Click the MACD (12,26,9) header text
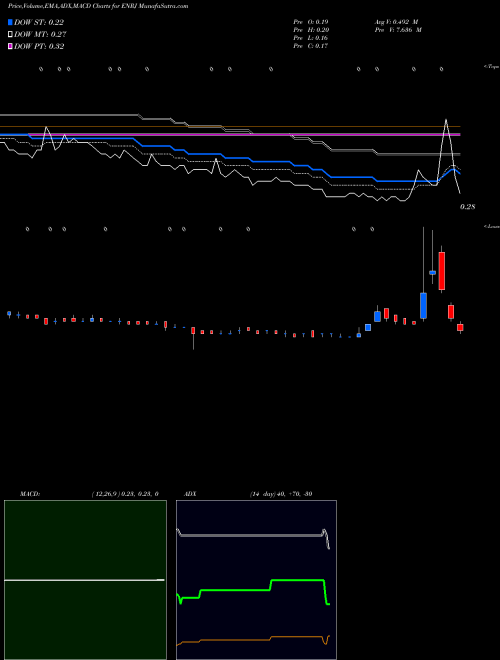Screen dimensions: 500x660 click(x=89, y=494)
